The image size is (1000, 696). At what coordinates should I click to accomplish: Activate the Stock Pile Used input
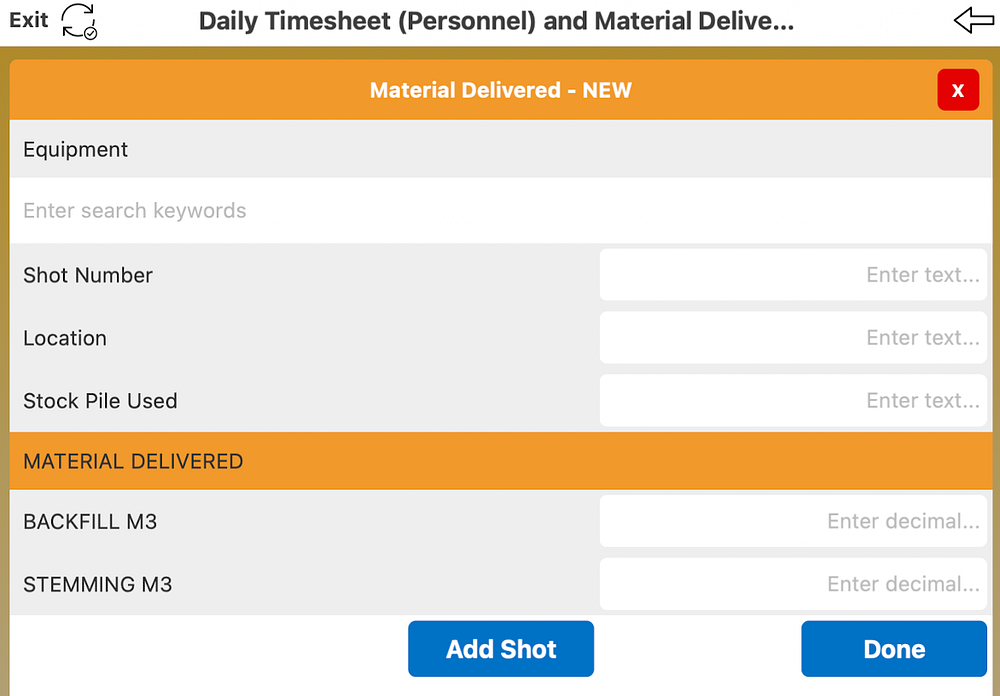[x=793, y=401]
